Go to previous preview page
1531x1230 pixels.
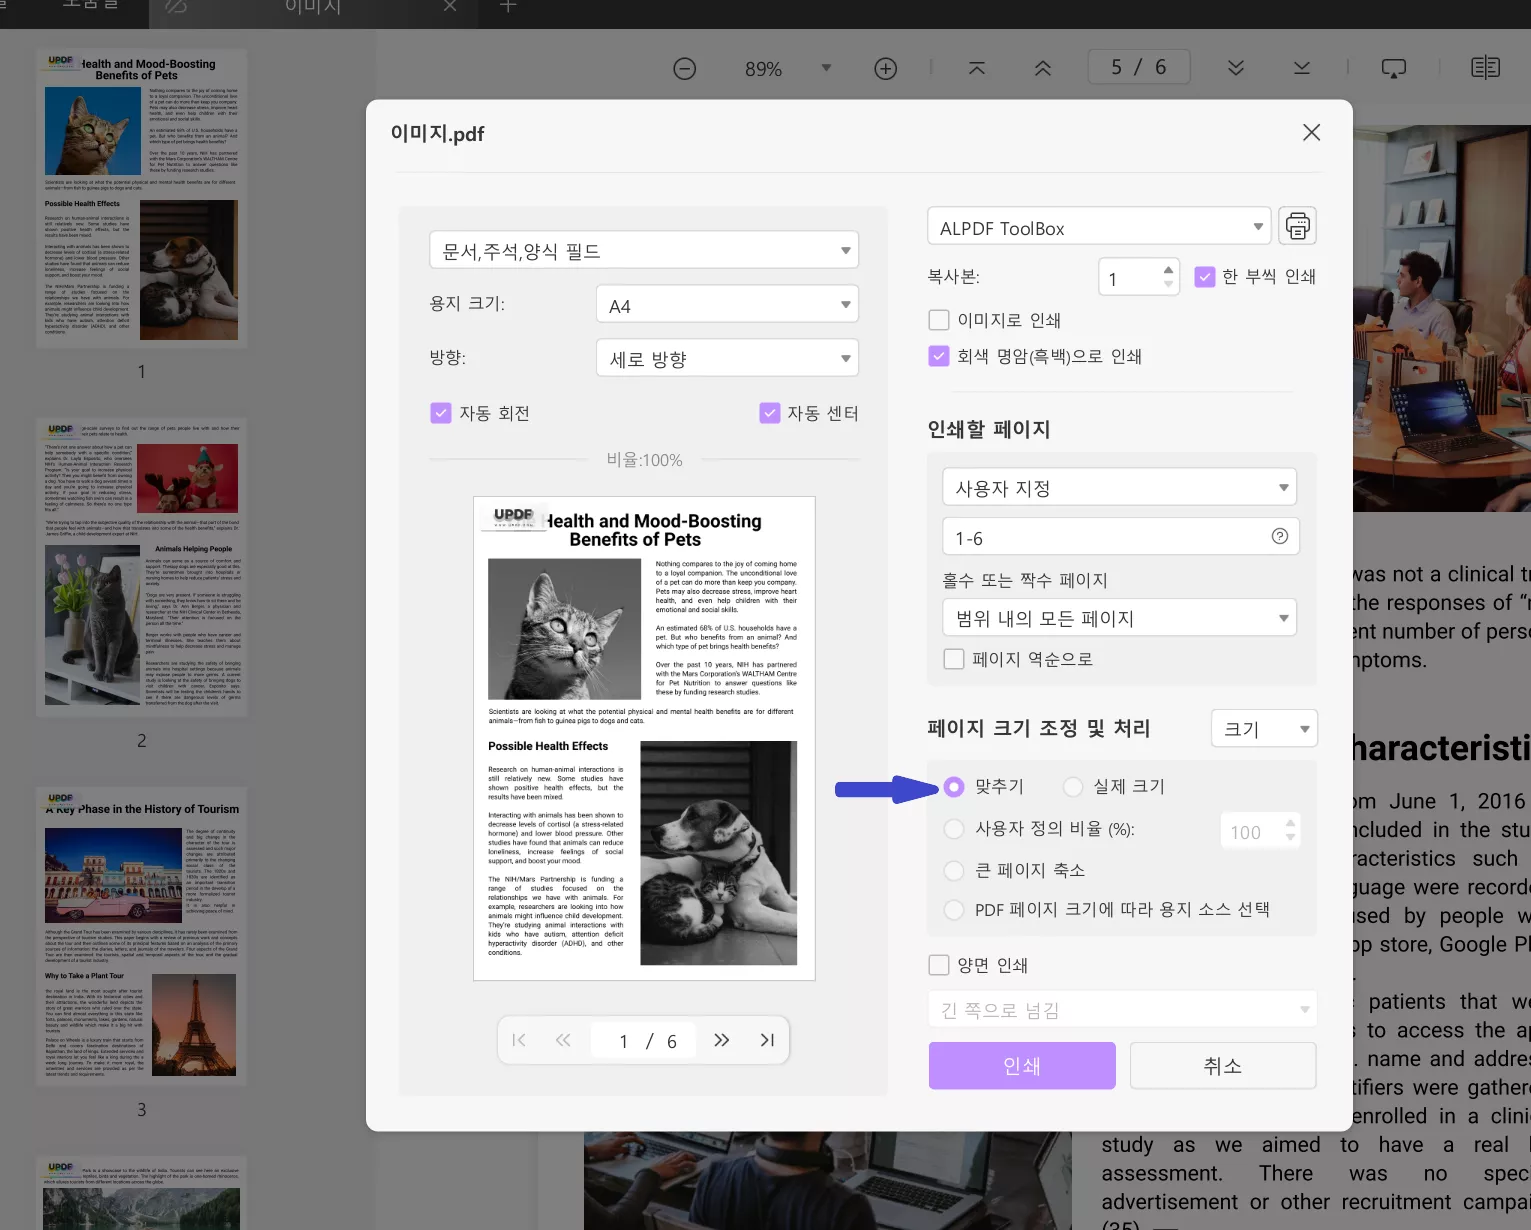click(x=563, y=1040)
